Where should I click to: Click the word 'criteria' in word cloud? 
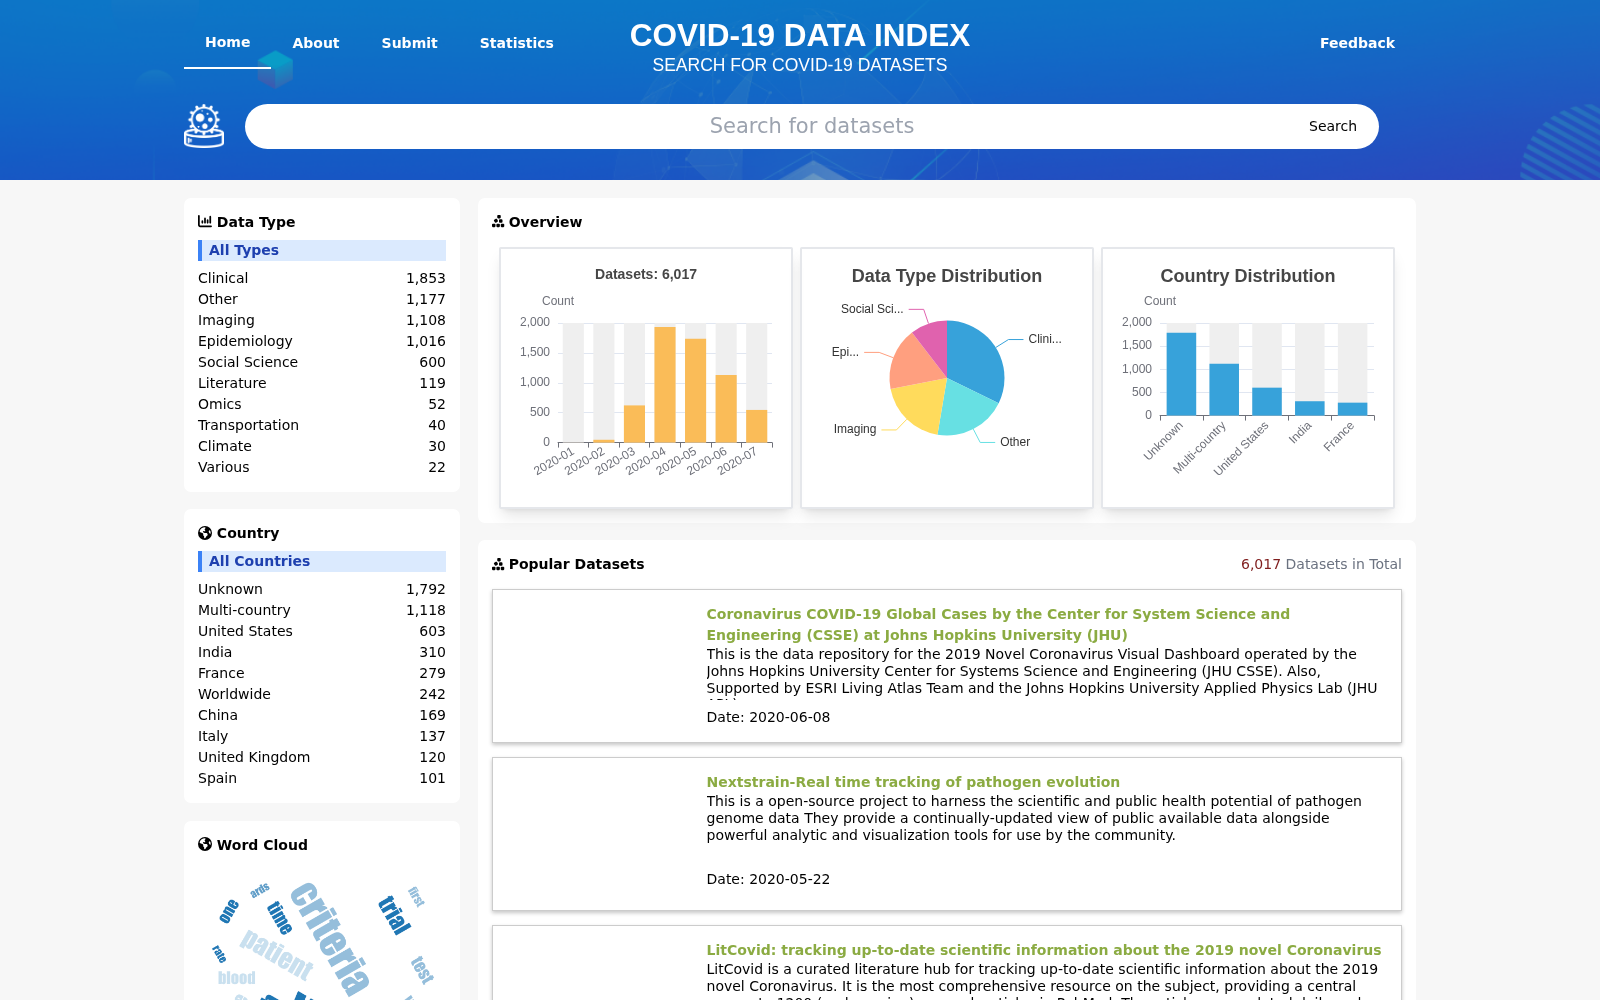(331, 938)
